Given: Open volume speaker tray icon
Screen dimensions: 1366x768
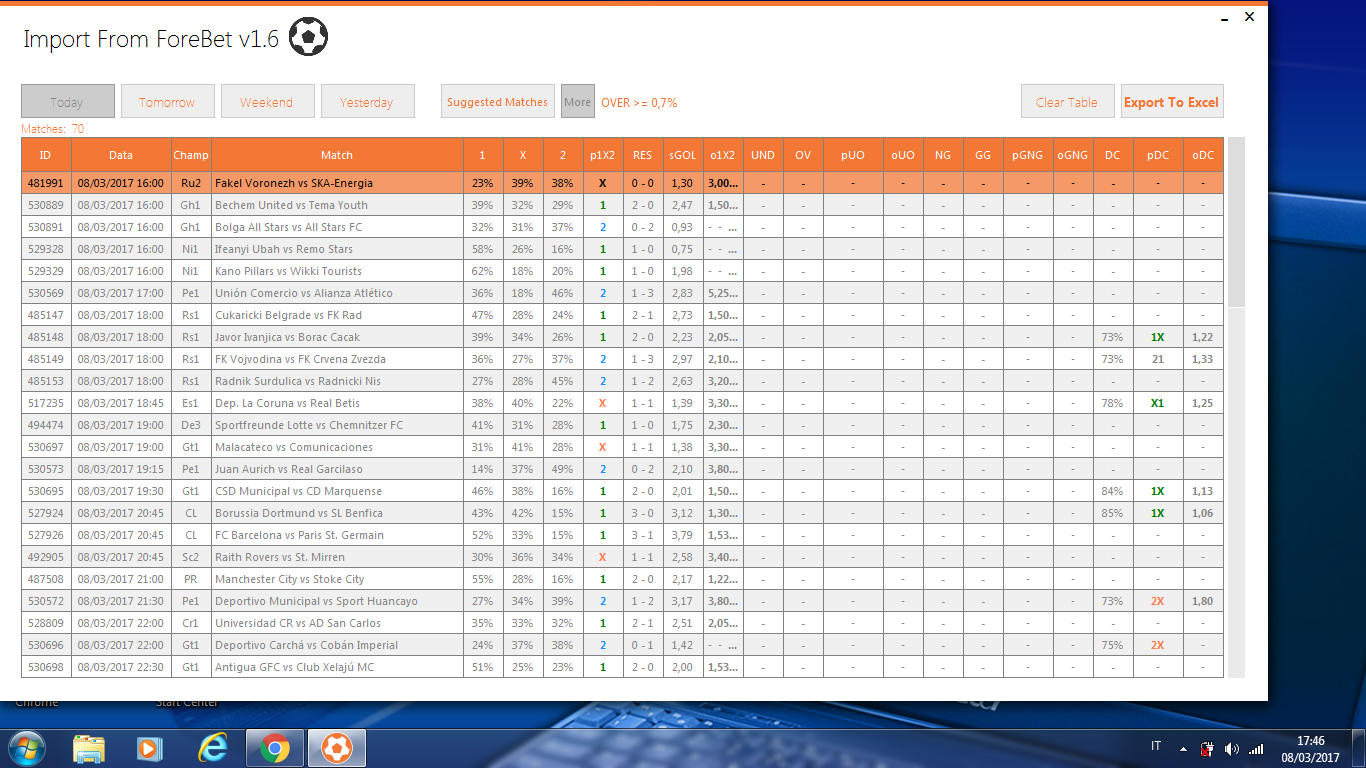Looking at the screenshot, I should click(1231, 748).
